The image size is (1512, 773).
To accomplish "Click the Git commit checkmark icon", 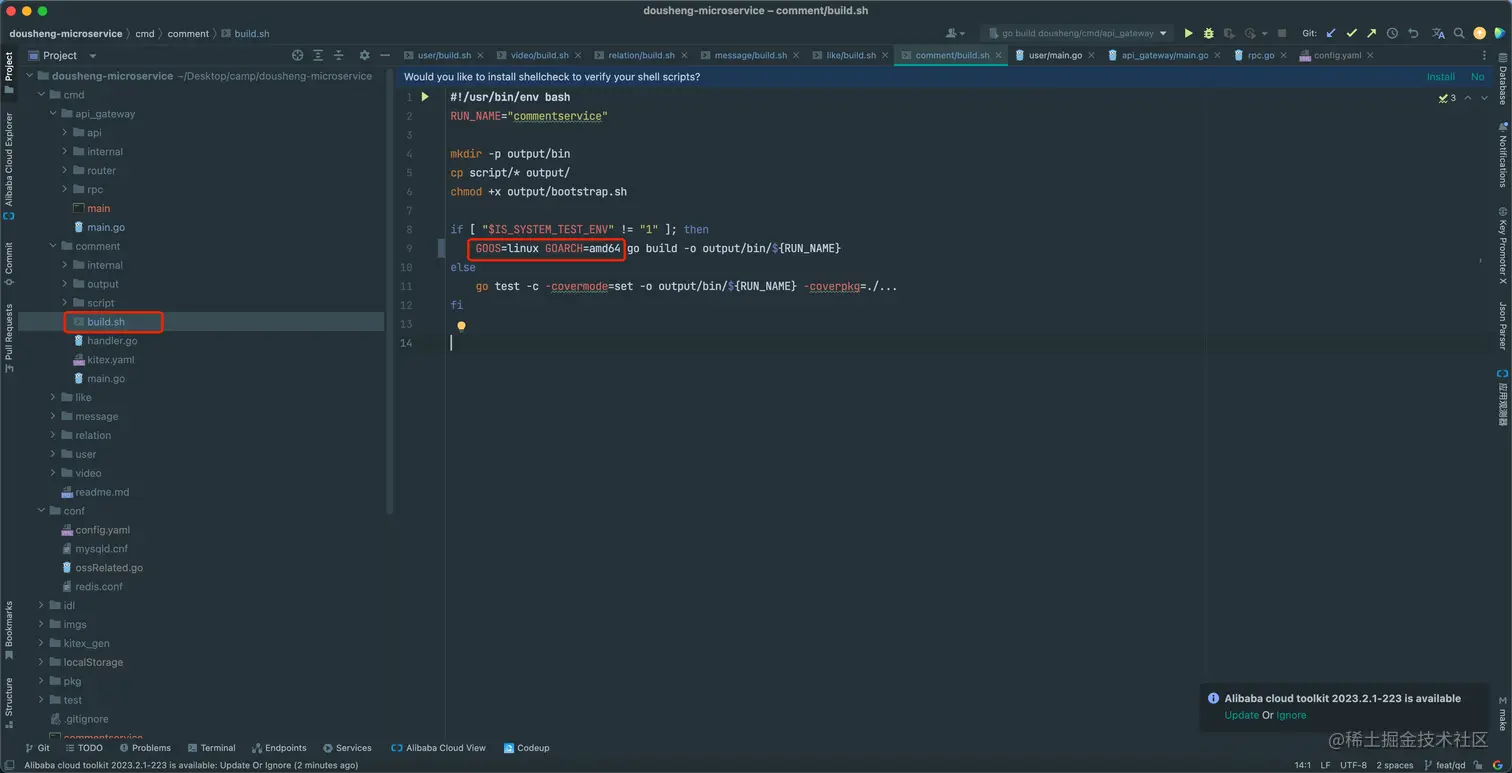I will click(x=1351, y=33).
